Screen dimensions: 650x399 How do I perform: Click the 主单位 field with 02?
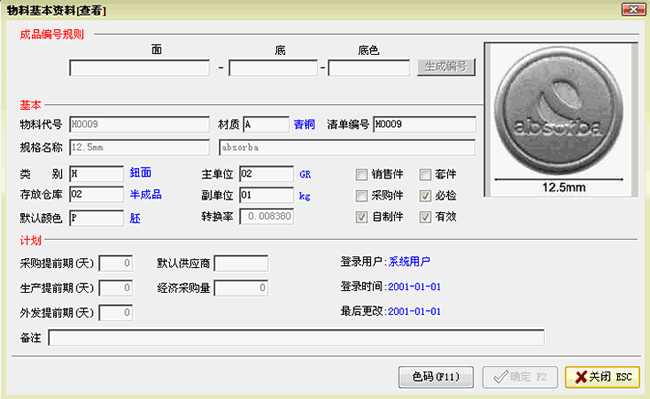tap(267, 174)
